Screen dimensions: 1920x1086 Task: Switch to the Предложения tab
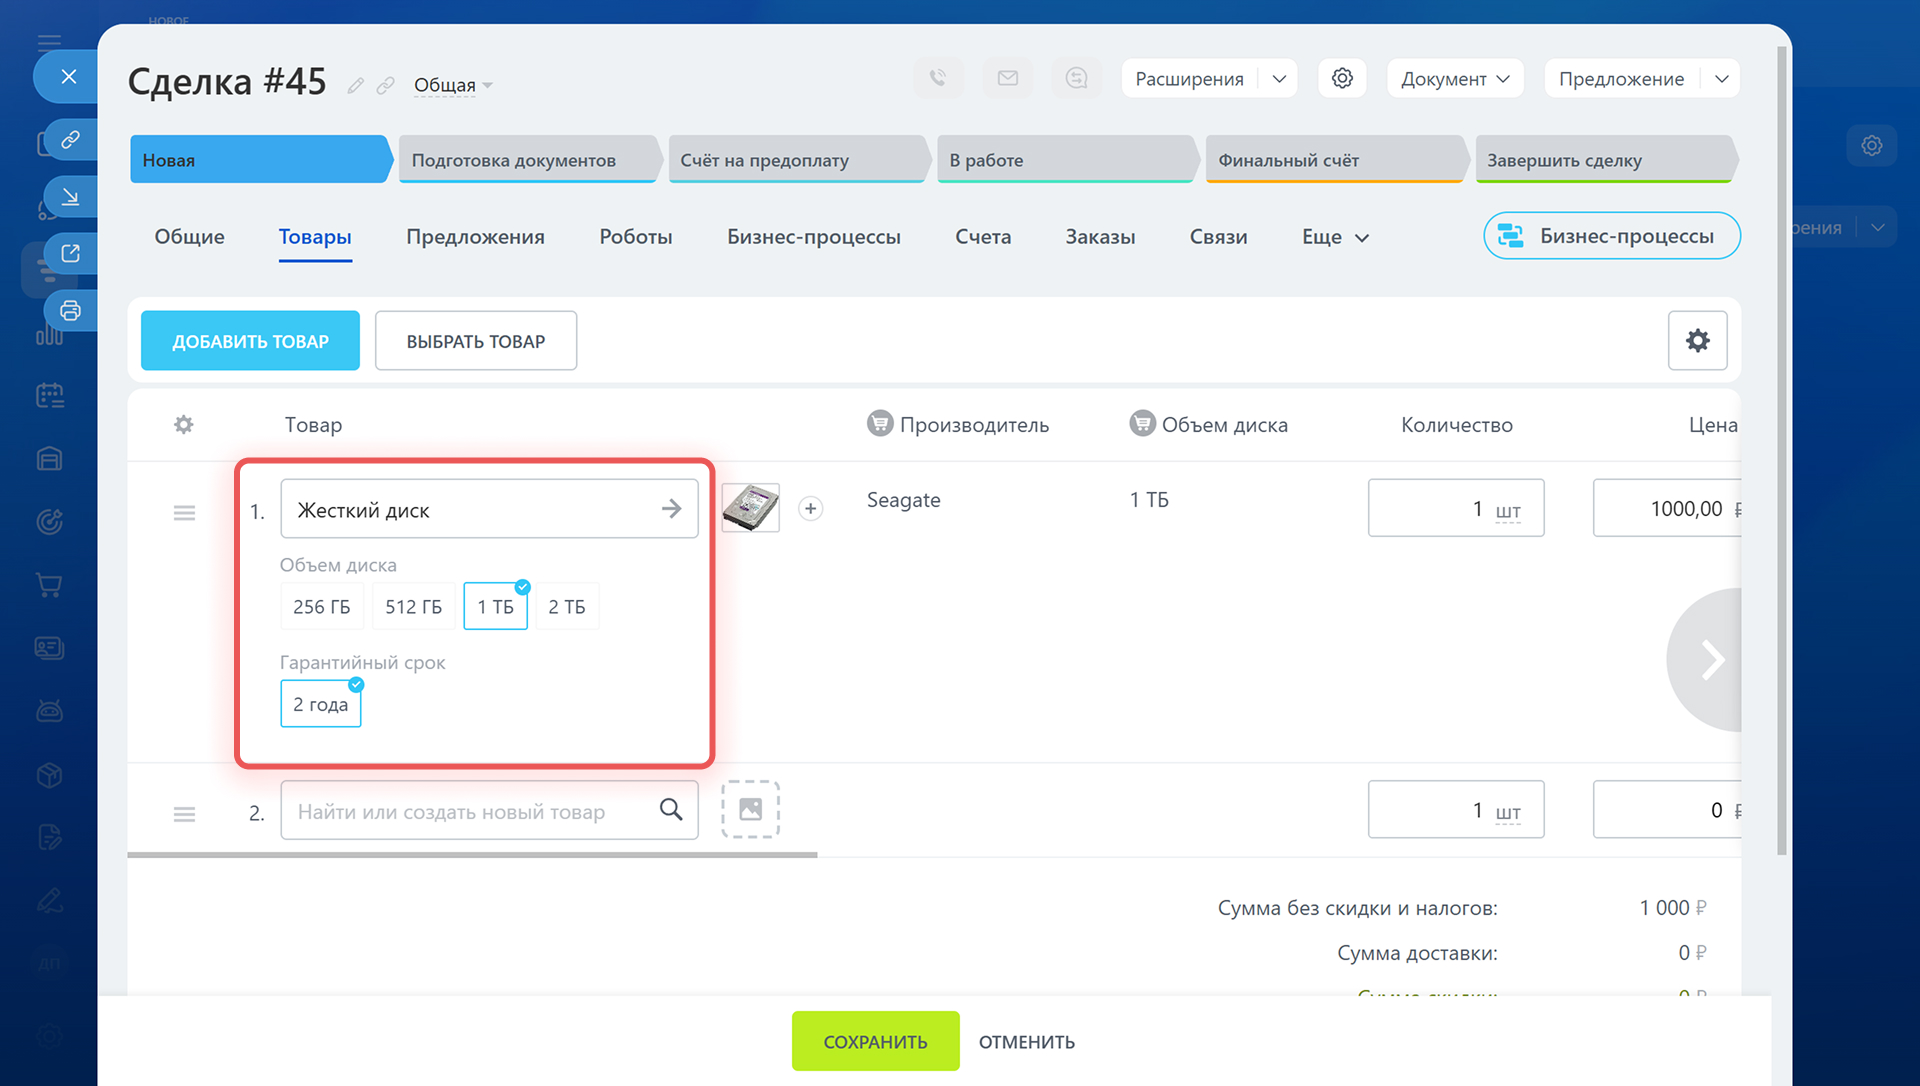pos(475,237)
